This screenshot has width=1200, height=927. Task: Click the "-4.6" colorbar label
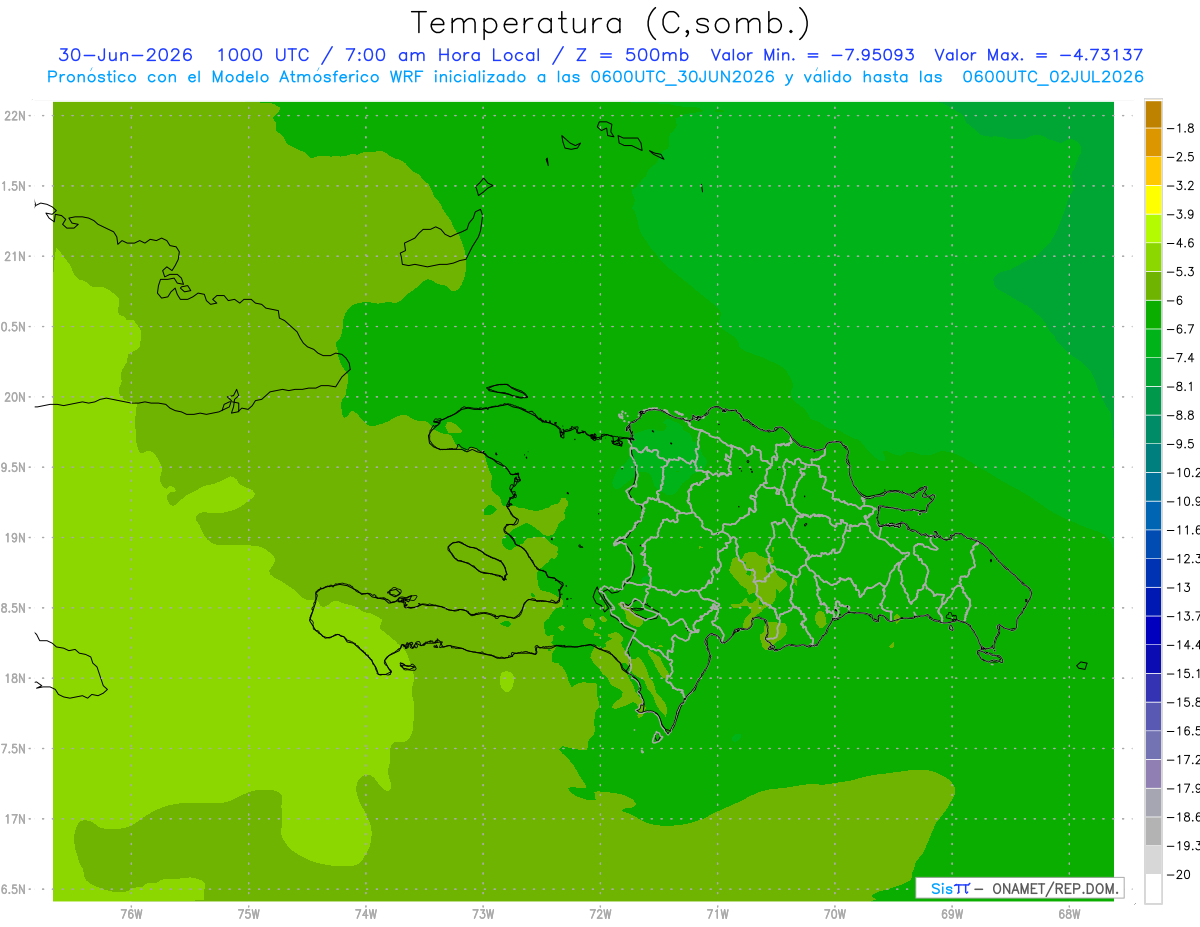(1181, 242)
